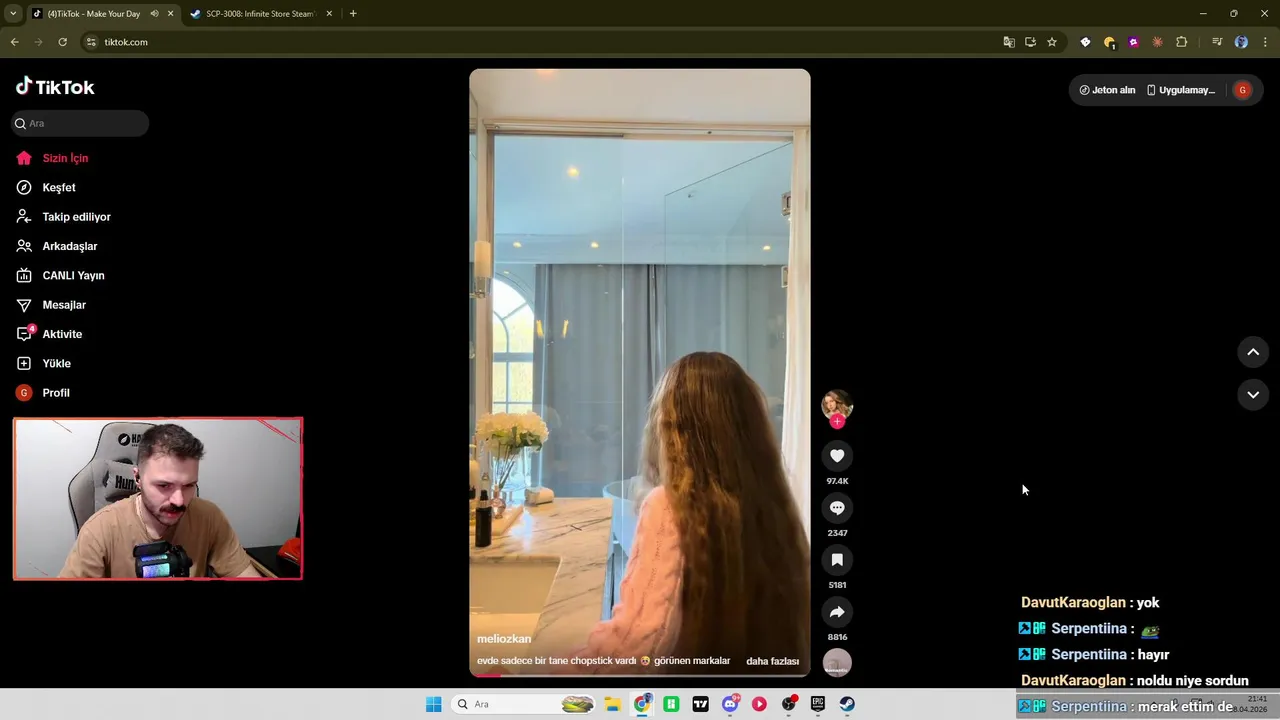Open CANLI Yayın live section
Image resolution: width=1280 pixels, height=720 pixels.
(73, 275)
